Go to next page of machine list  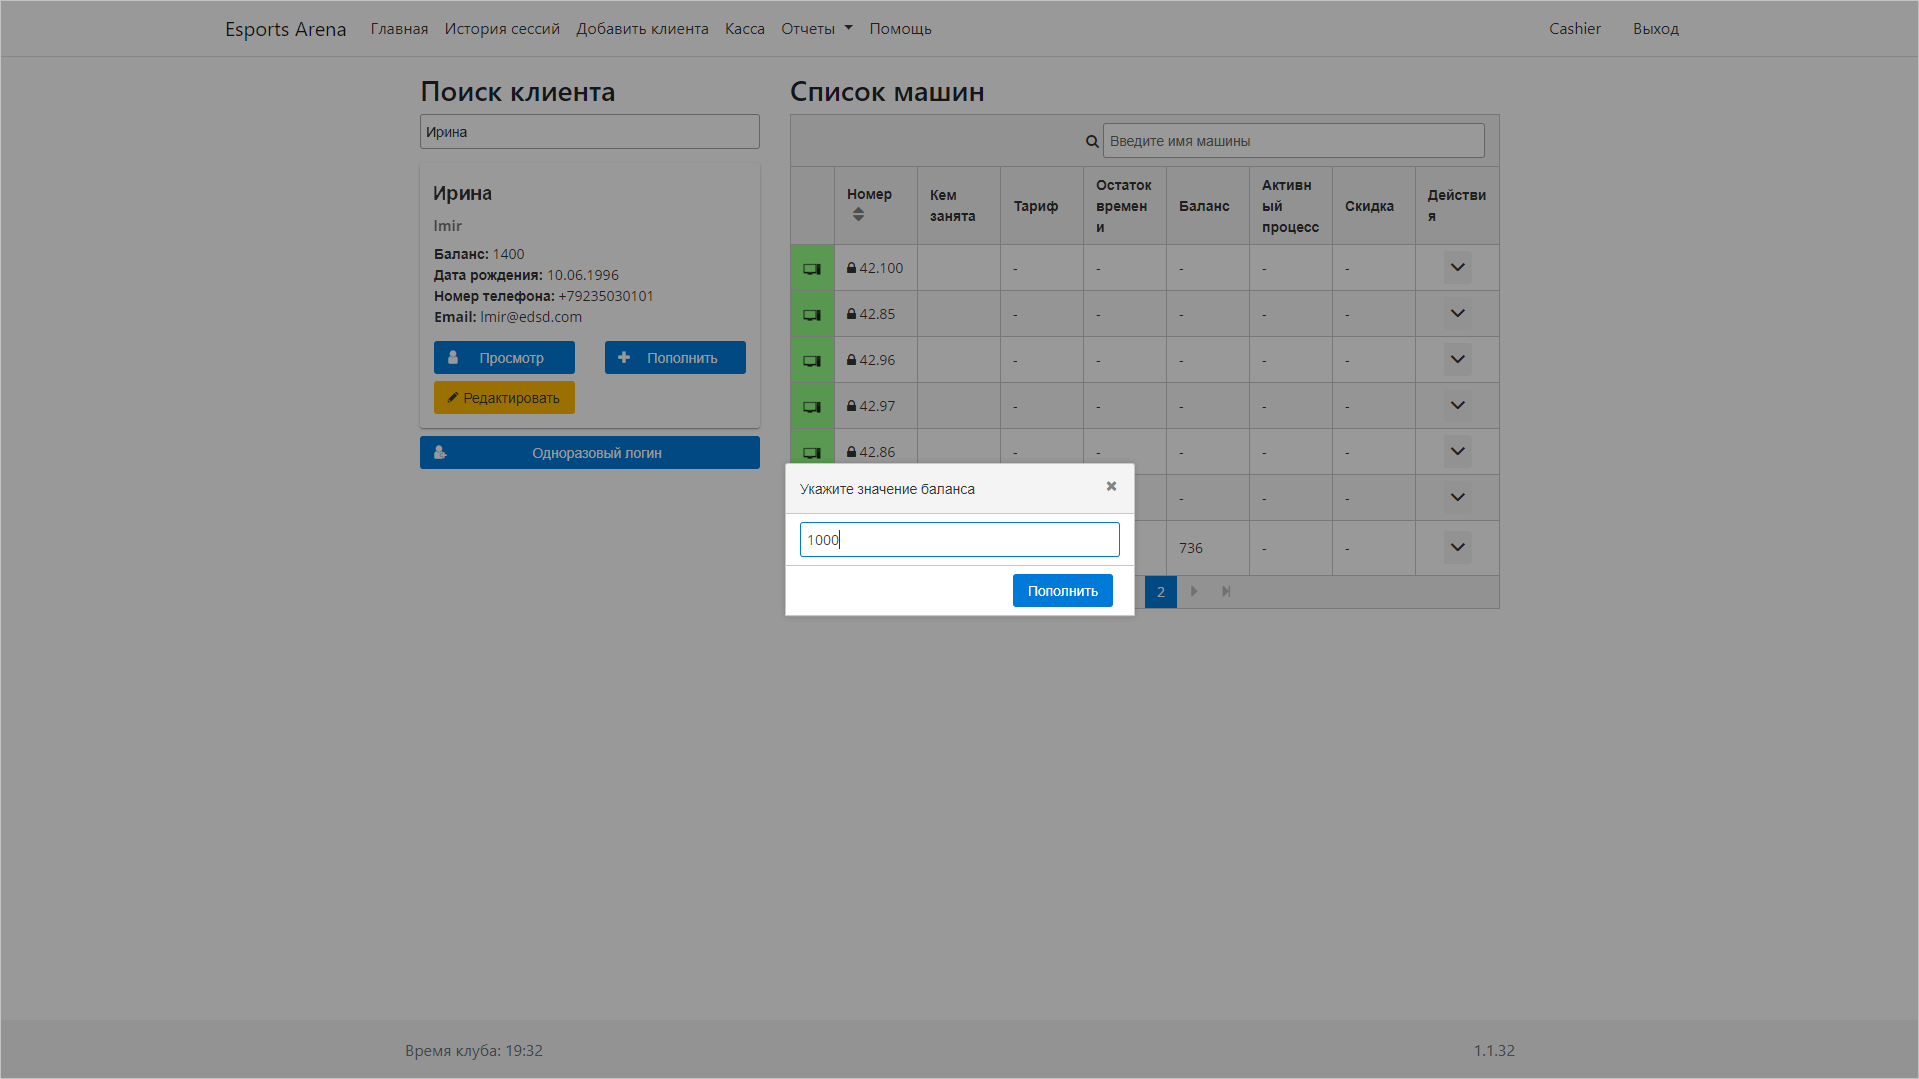(1194, 592)
